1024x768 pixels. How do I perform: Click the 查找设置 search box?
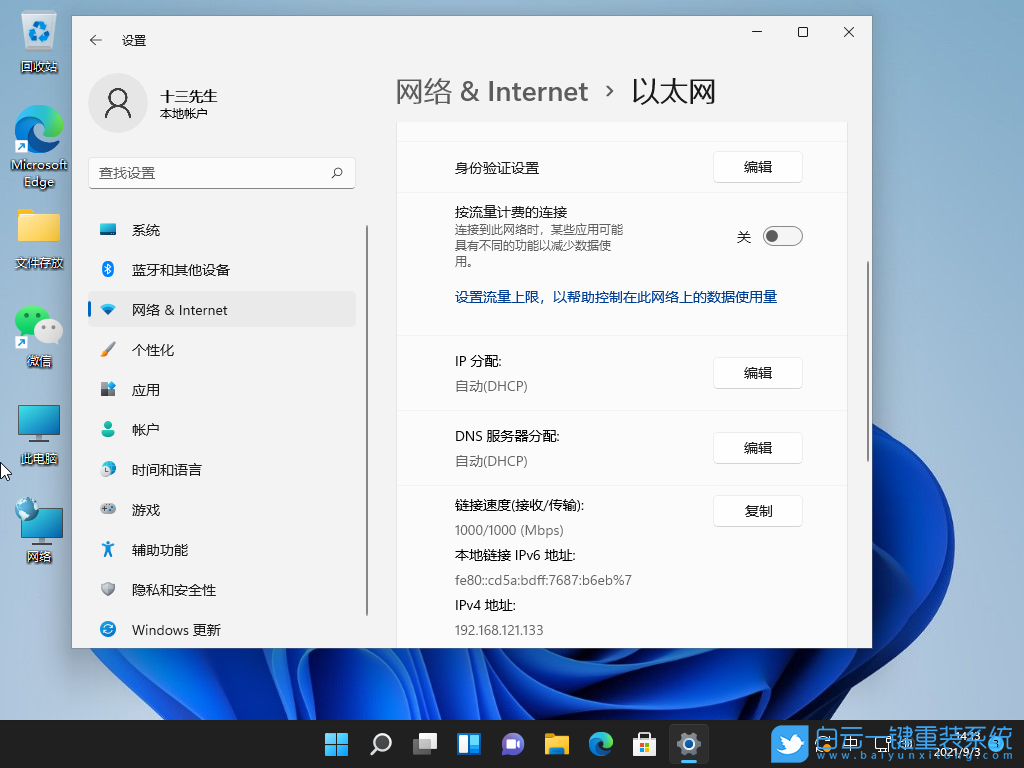[222, 172]
